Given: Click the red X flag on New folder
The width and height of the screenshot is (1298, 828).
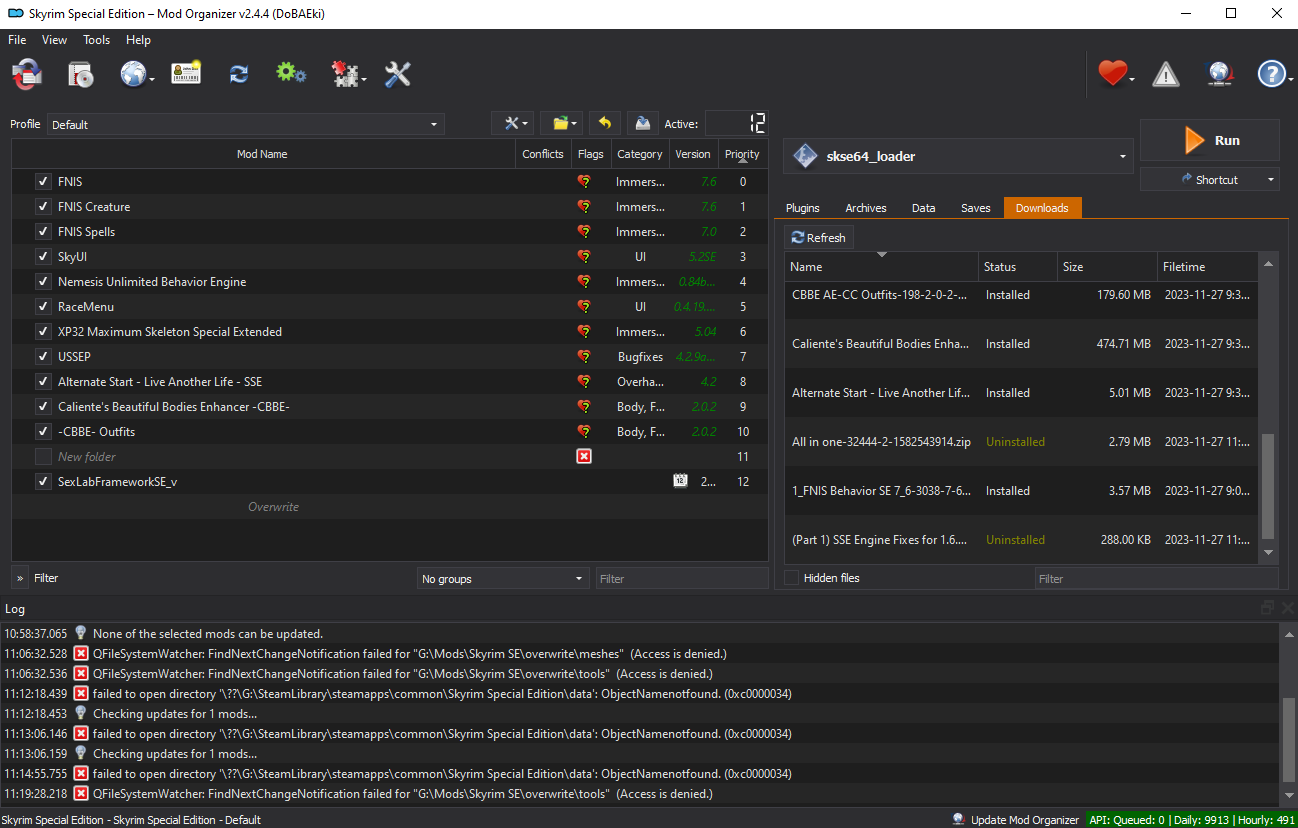Looking at the screenshot, I should tap(584, 456).
